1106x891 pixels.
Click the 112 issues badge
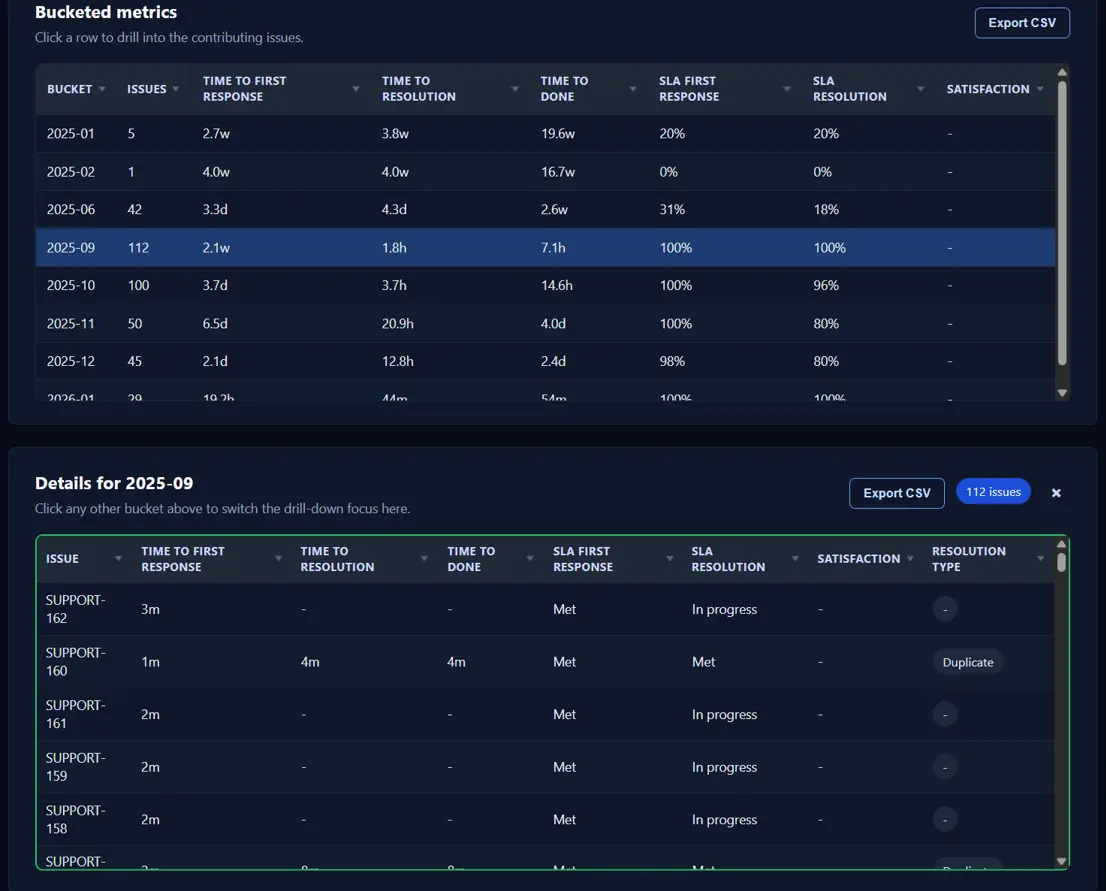[x=993, y=491]
